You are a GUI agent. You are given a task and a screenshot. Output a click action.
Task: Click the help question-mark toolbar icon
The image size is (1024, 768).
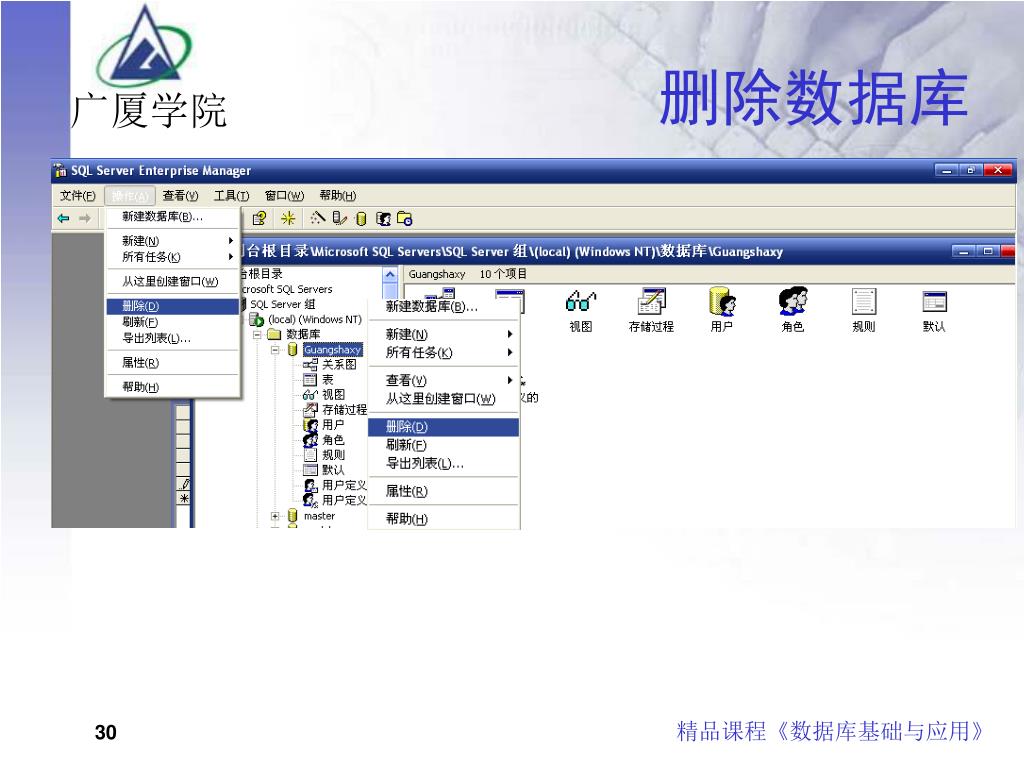(259, 218)
